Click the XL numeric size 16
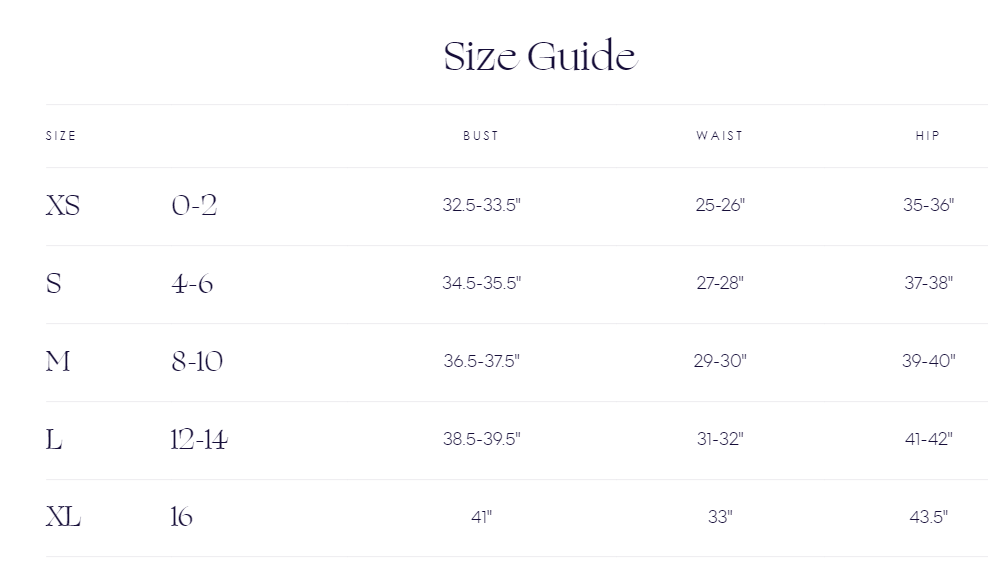988x578 pixels. click(182, 517)
